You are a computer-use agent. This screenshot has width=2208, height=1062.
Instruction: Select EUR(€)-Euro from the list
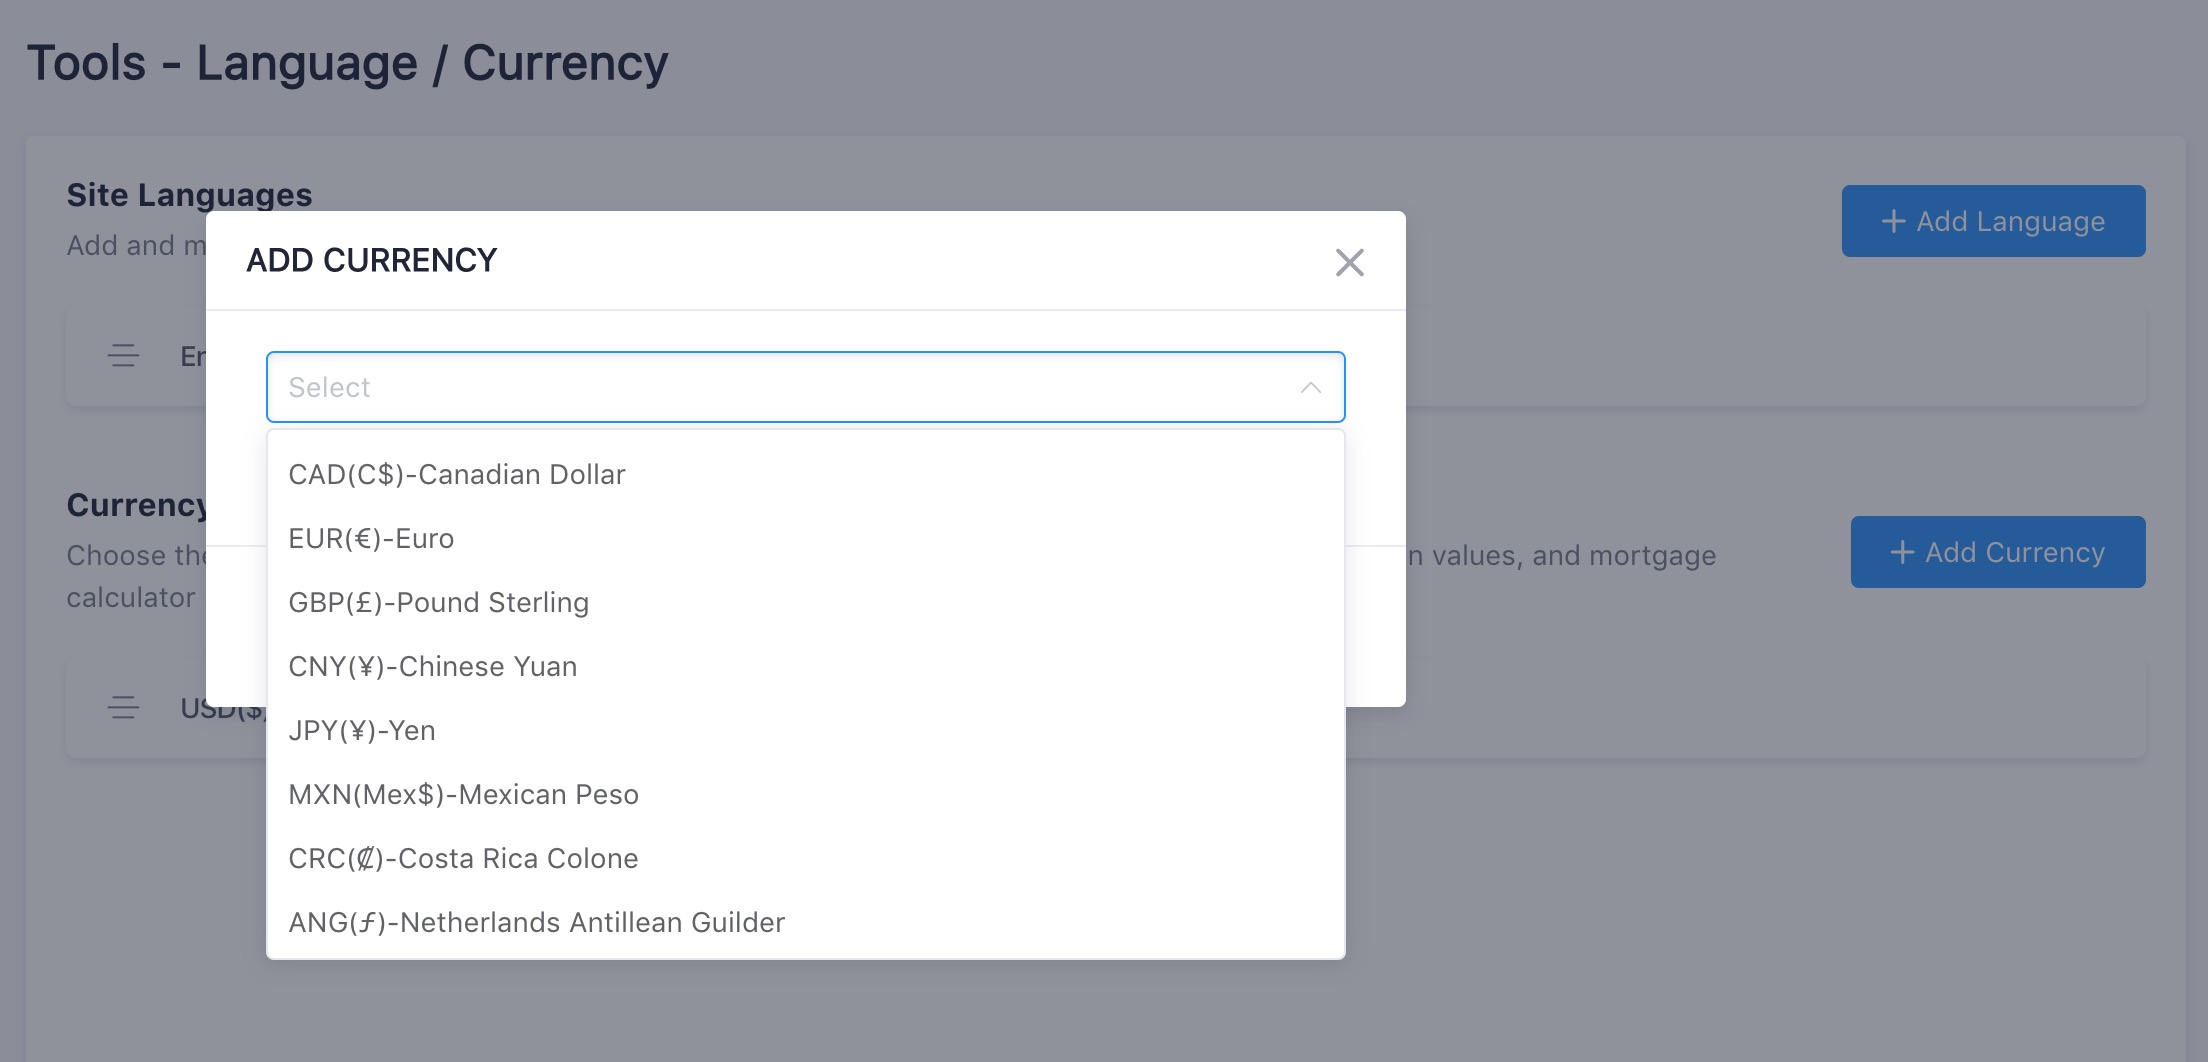[x=805, y=538]
